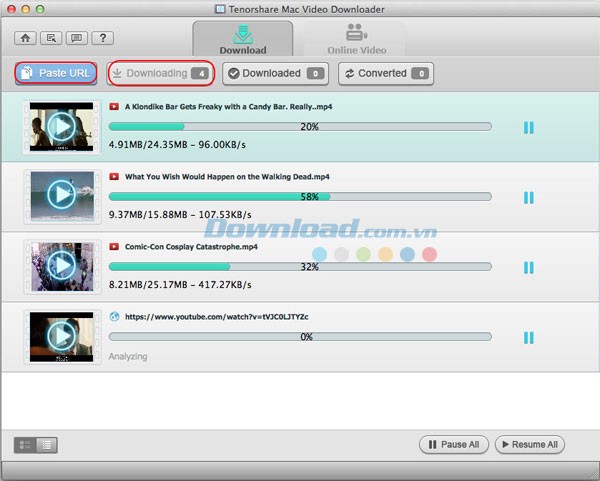Switch to thumbnail list view
Viewport: 600px width, 481px height.
click(25, 445)
